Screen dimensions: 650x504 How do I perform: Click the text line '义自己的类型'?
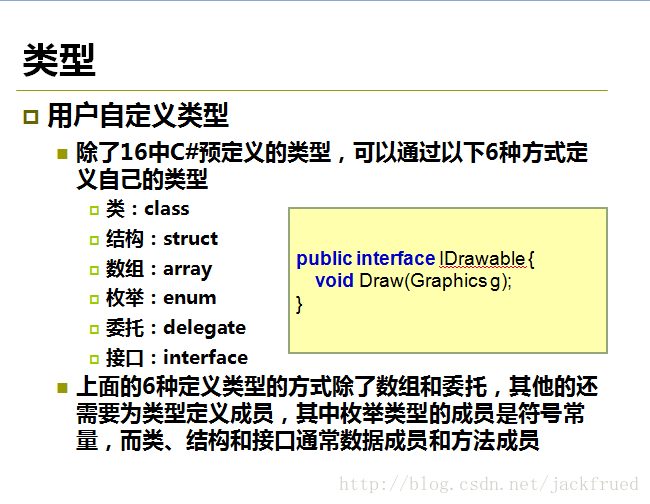[142, 179]
